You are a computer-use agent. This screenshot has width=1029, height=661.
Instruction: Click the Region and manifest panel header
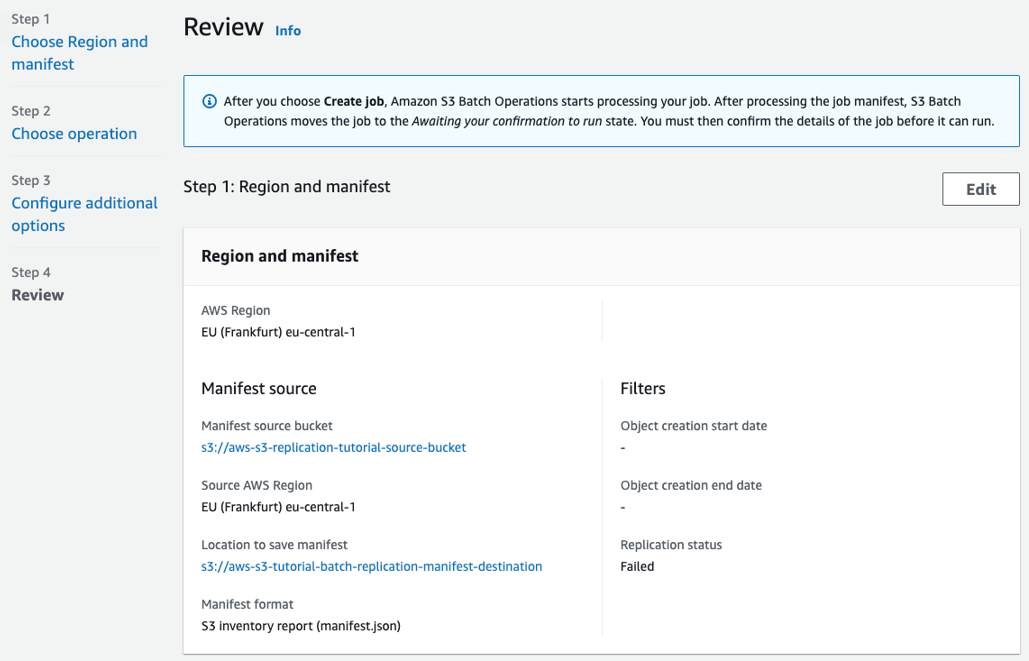[280, 256]
